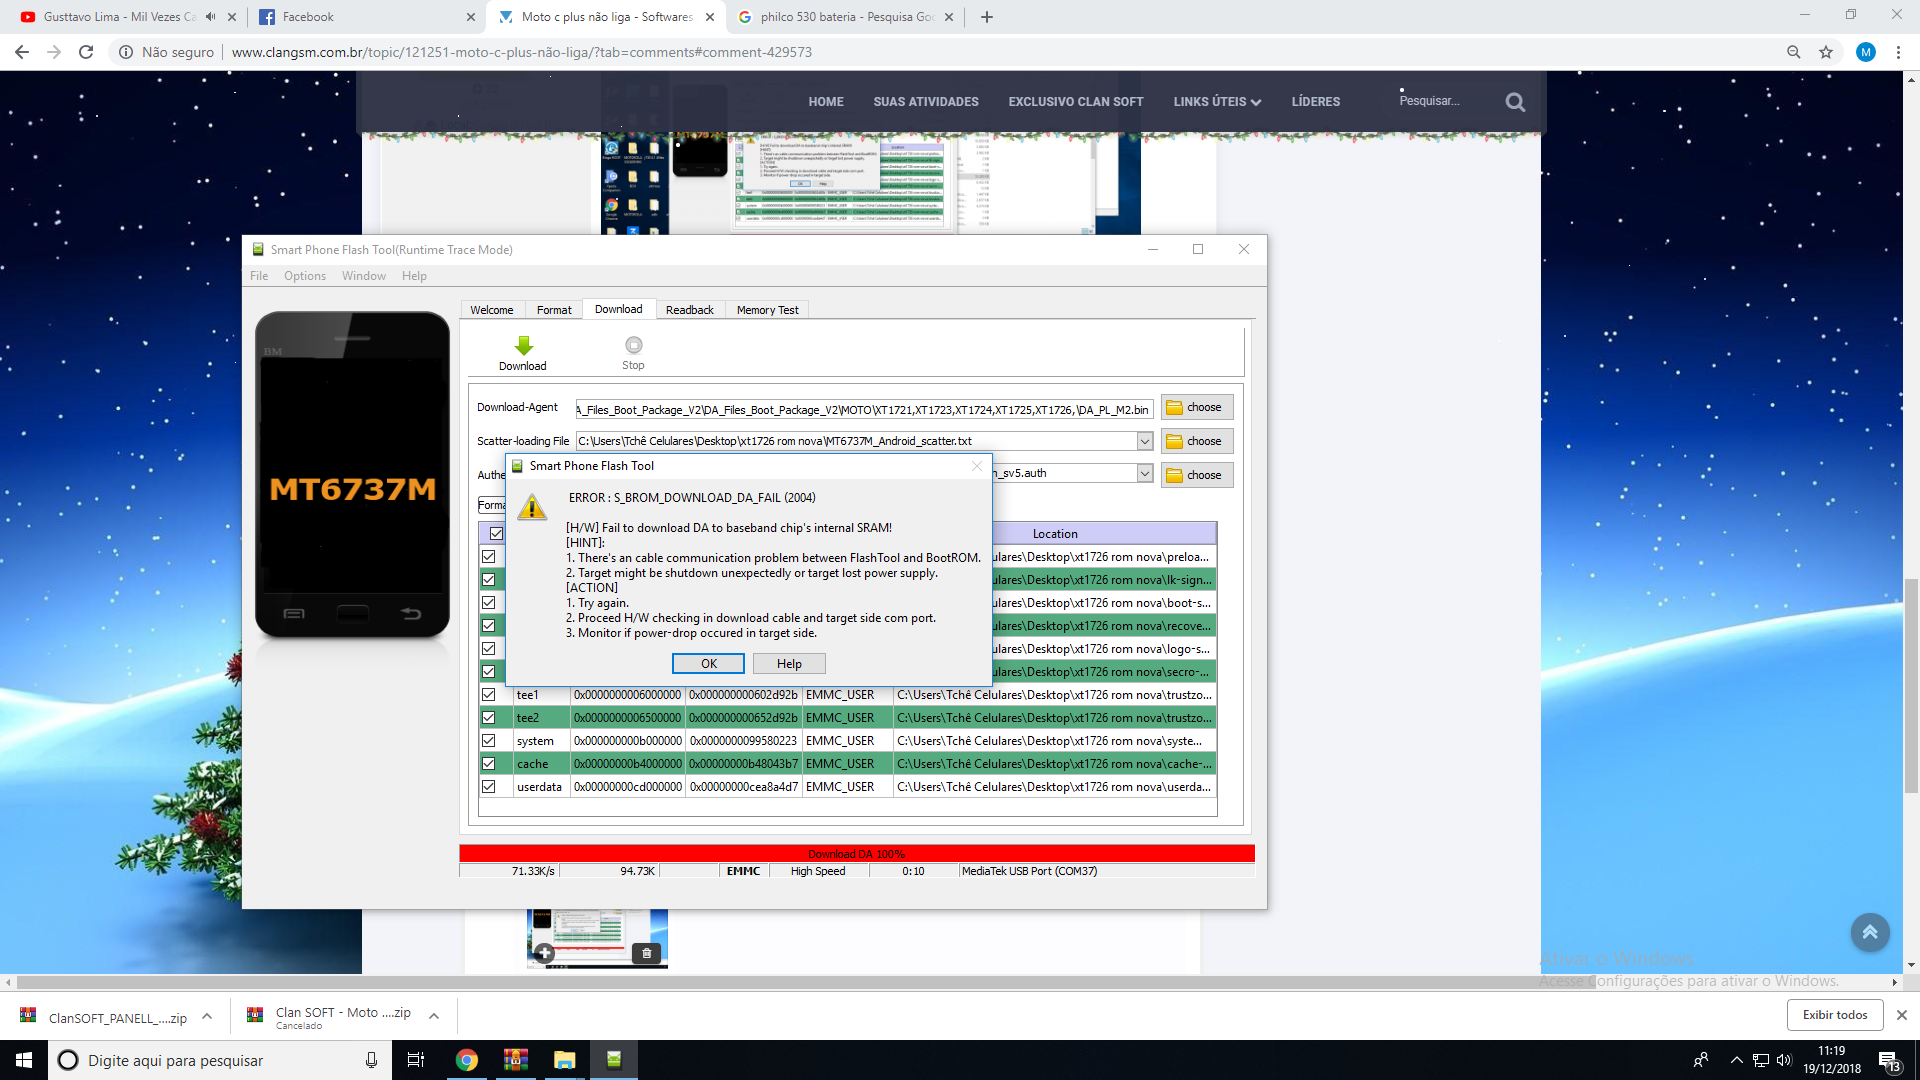This screenshot has width=1920, height=1080.
Task: Click the scroll-to-top round arrow button
Action: pos(1869,932)
